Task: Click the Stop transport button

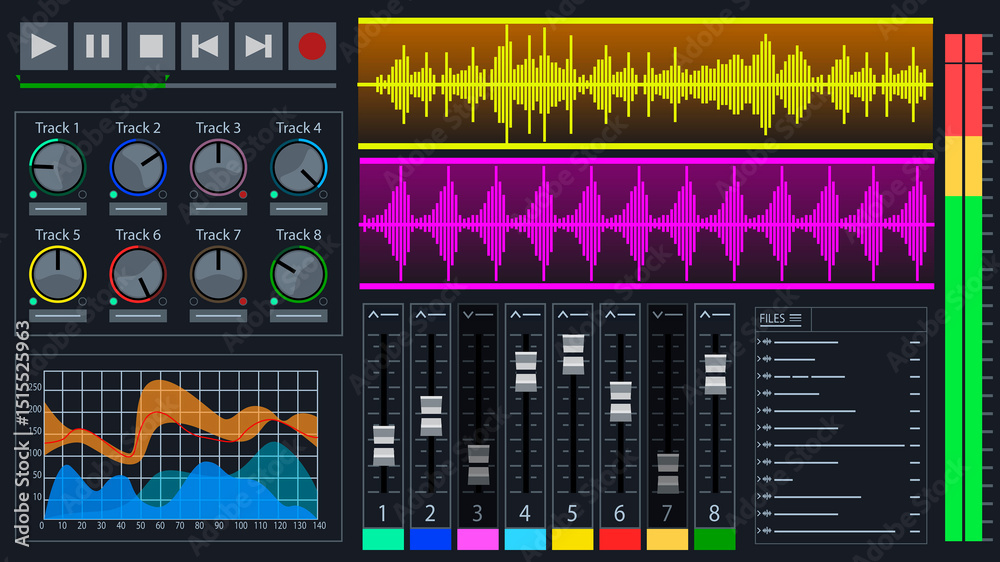Action: (x=151, y=46)
